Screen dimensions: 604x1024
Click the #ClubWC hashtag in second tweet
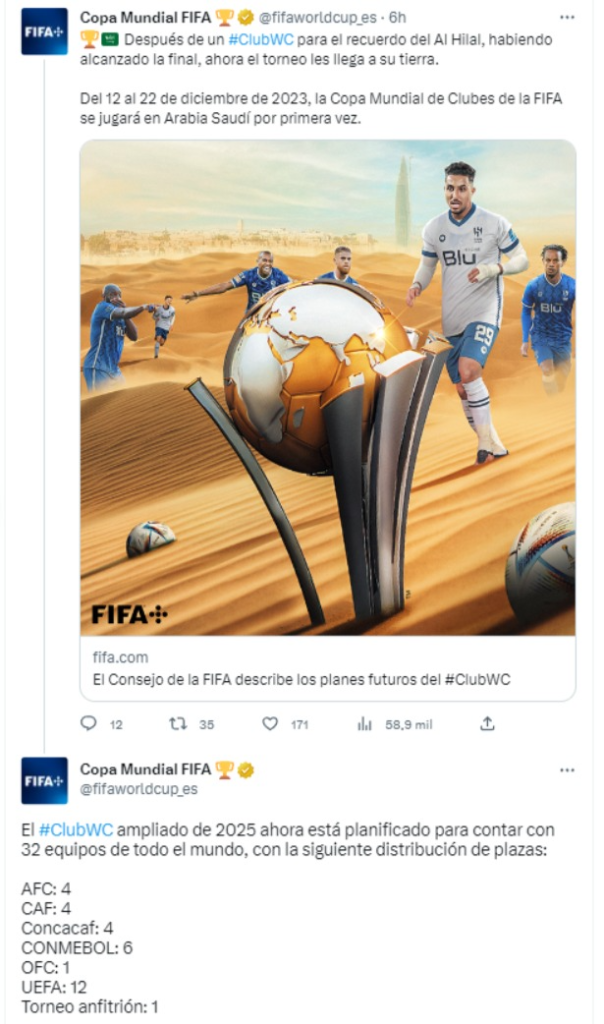pyautogui.click(x=76, y=830)
